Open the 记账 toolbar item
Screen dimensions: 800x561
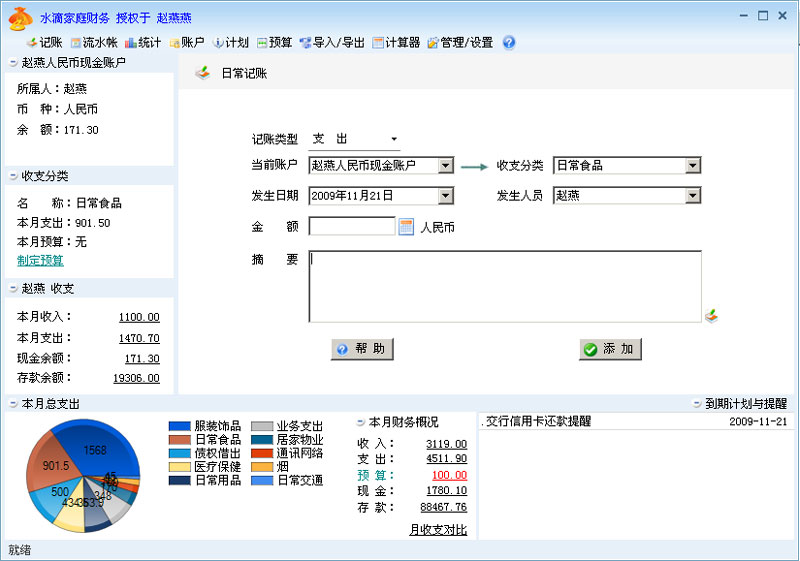tap(45, 42)
